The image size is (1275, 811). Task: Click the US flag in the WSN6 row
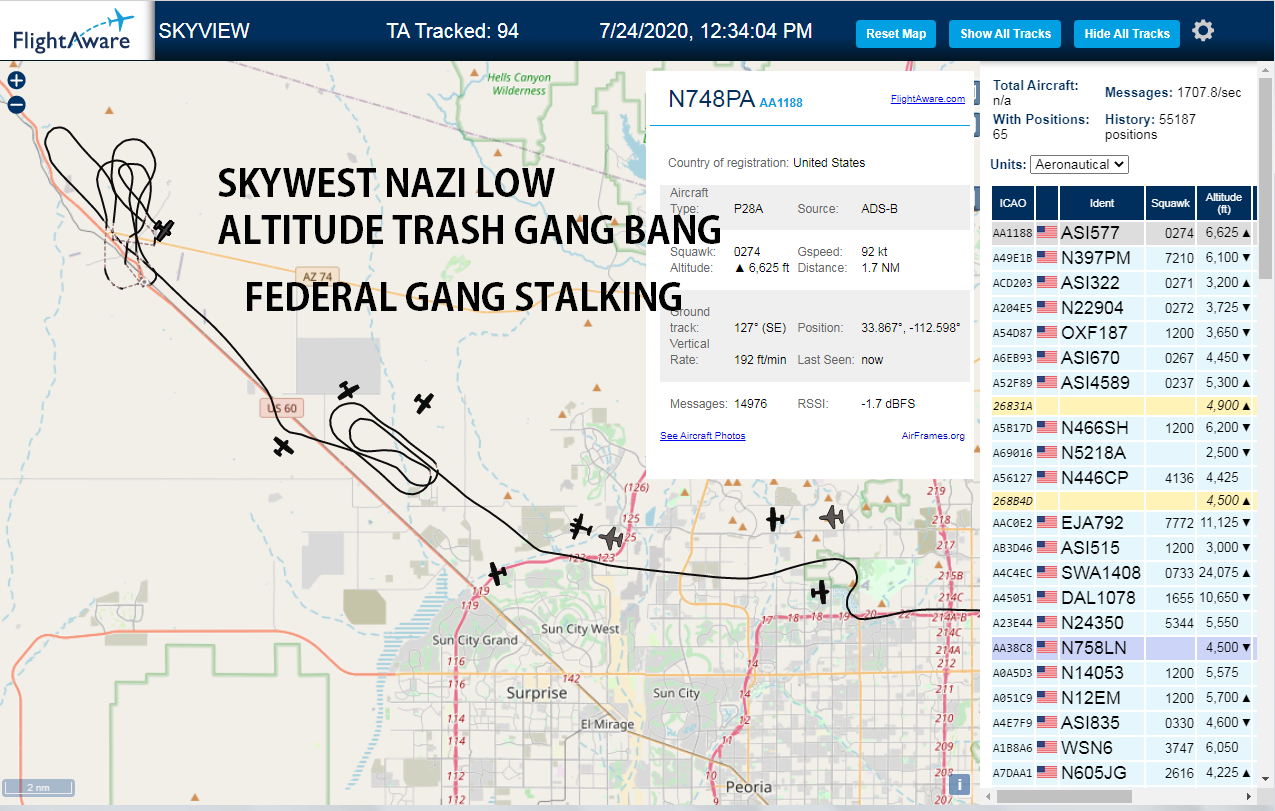[1047, 748]
